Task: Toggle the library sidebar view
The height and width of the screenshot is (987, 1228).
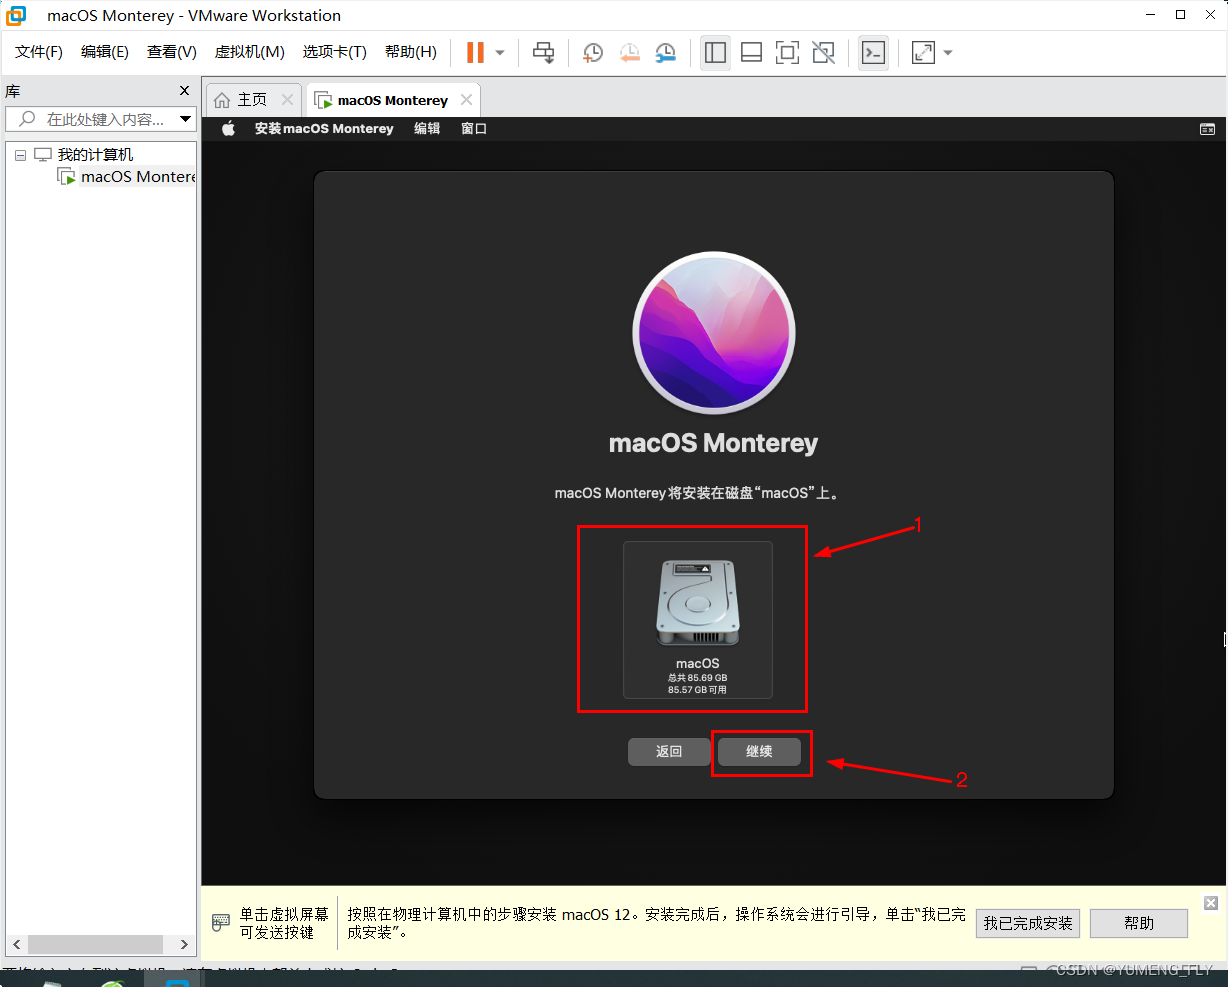Action: 715,53
